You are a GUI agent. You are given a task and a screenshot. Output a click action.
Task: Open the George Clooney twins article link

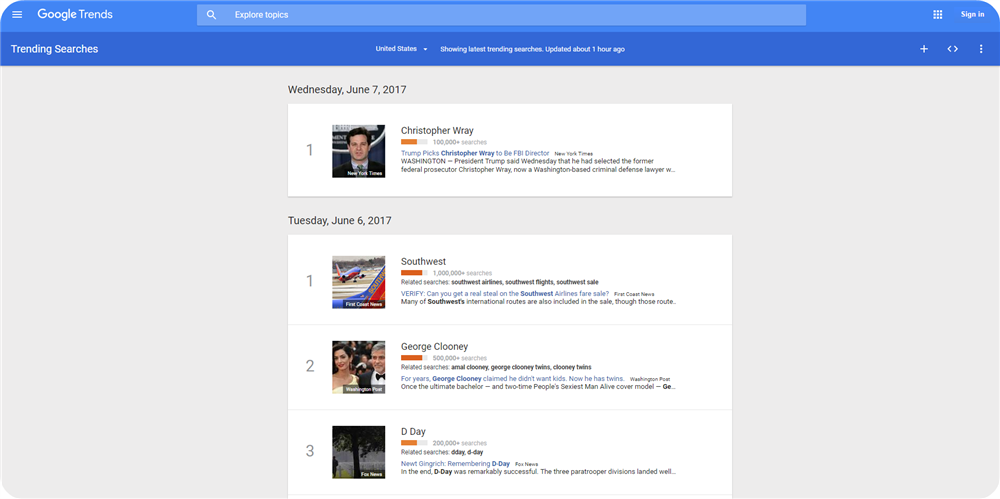(x=512, y=378)
